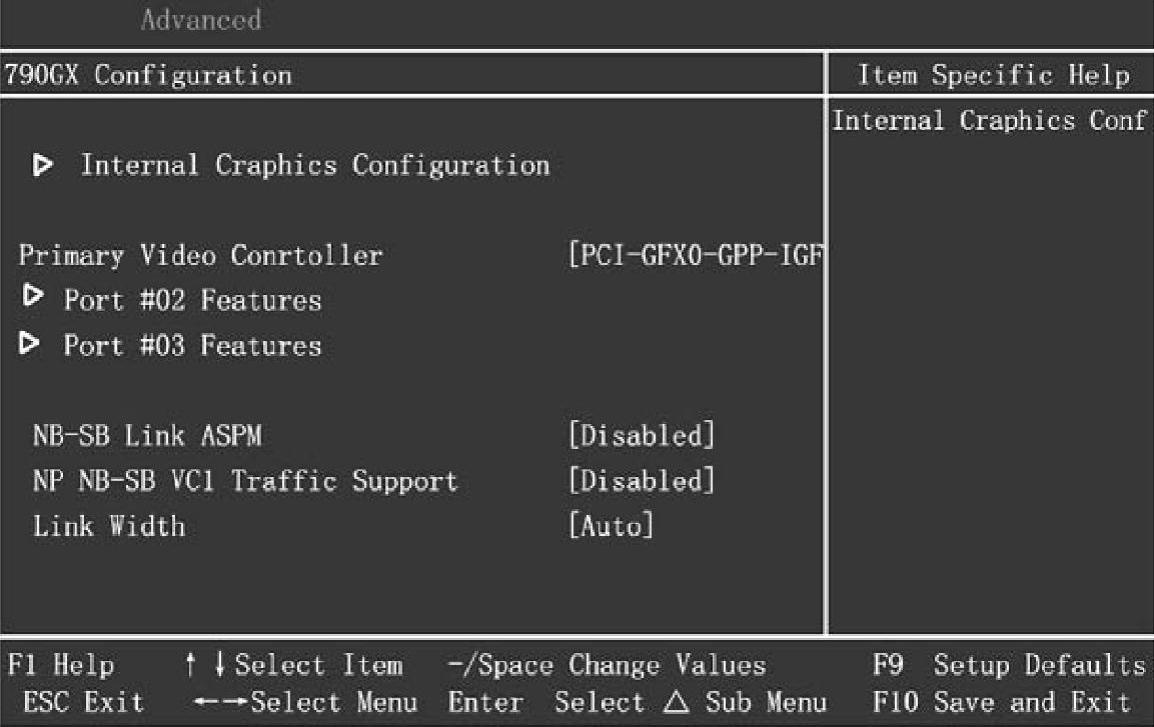This screenshot has height=727, width=1154.
Task: Click the triangle icon beside Port #02 Features
Action: click(33, 297)
